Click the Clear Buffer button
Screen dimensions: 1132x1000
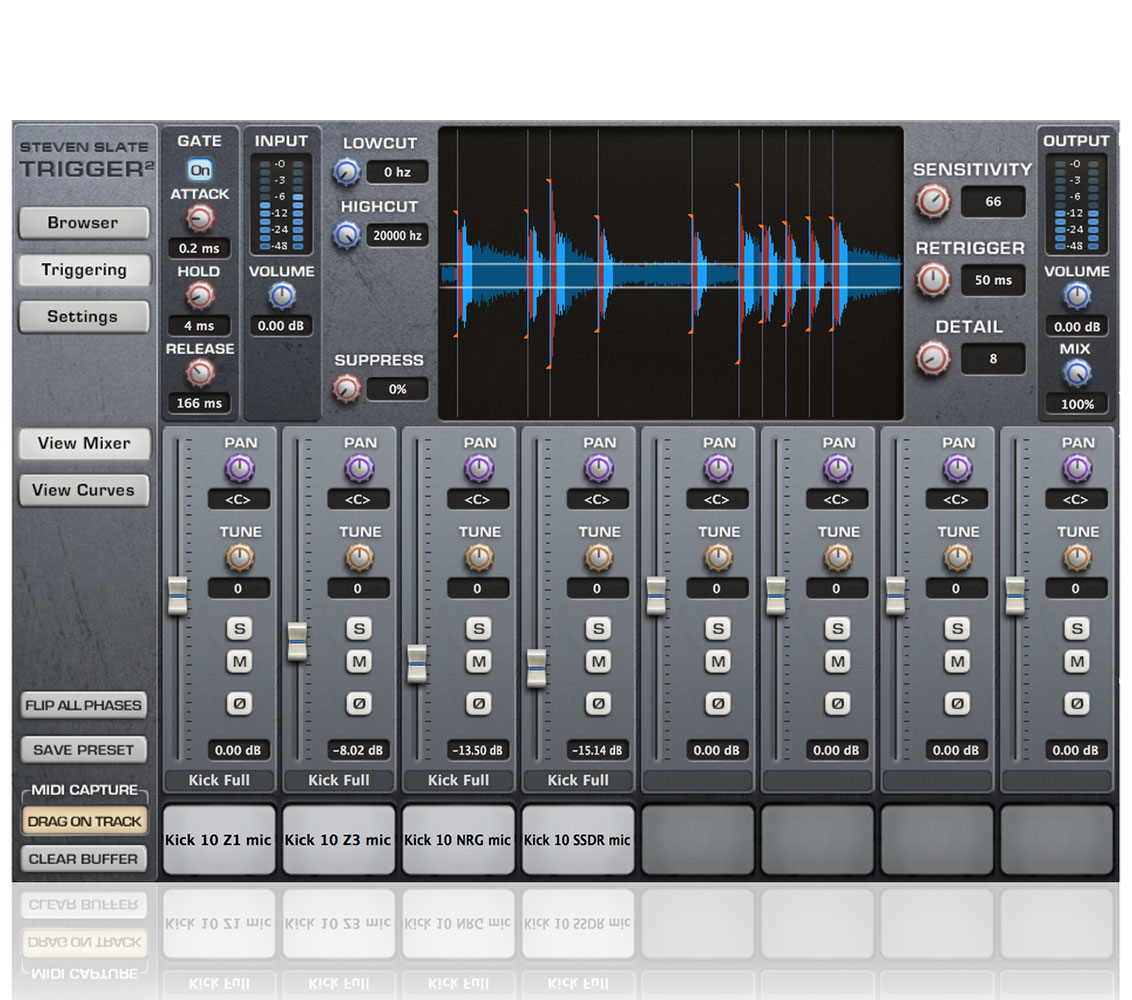[x=84, y=858]
